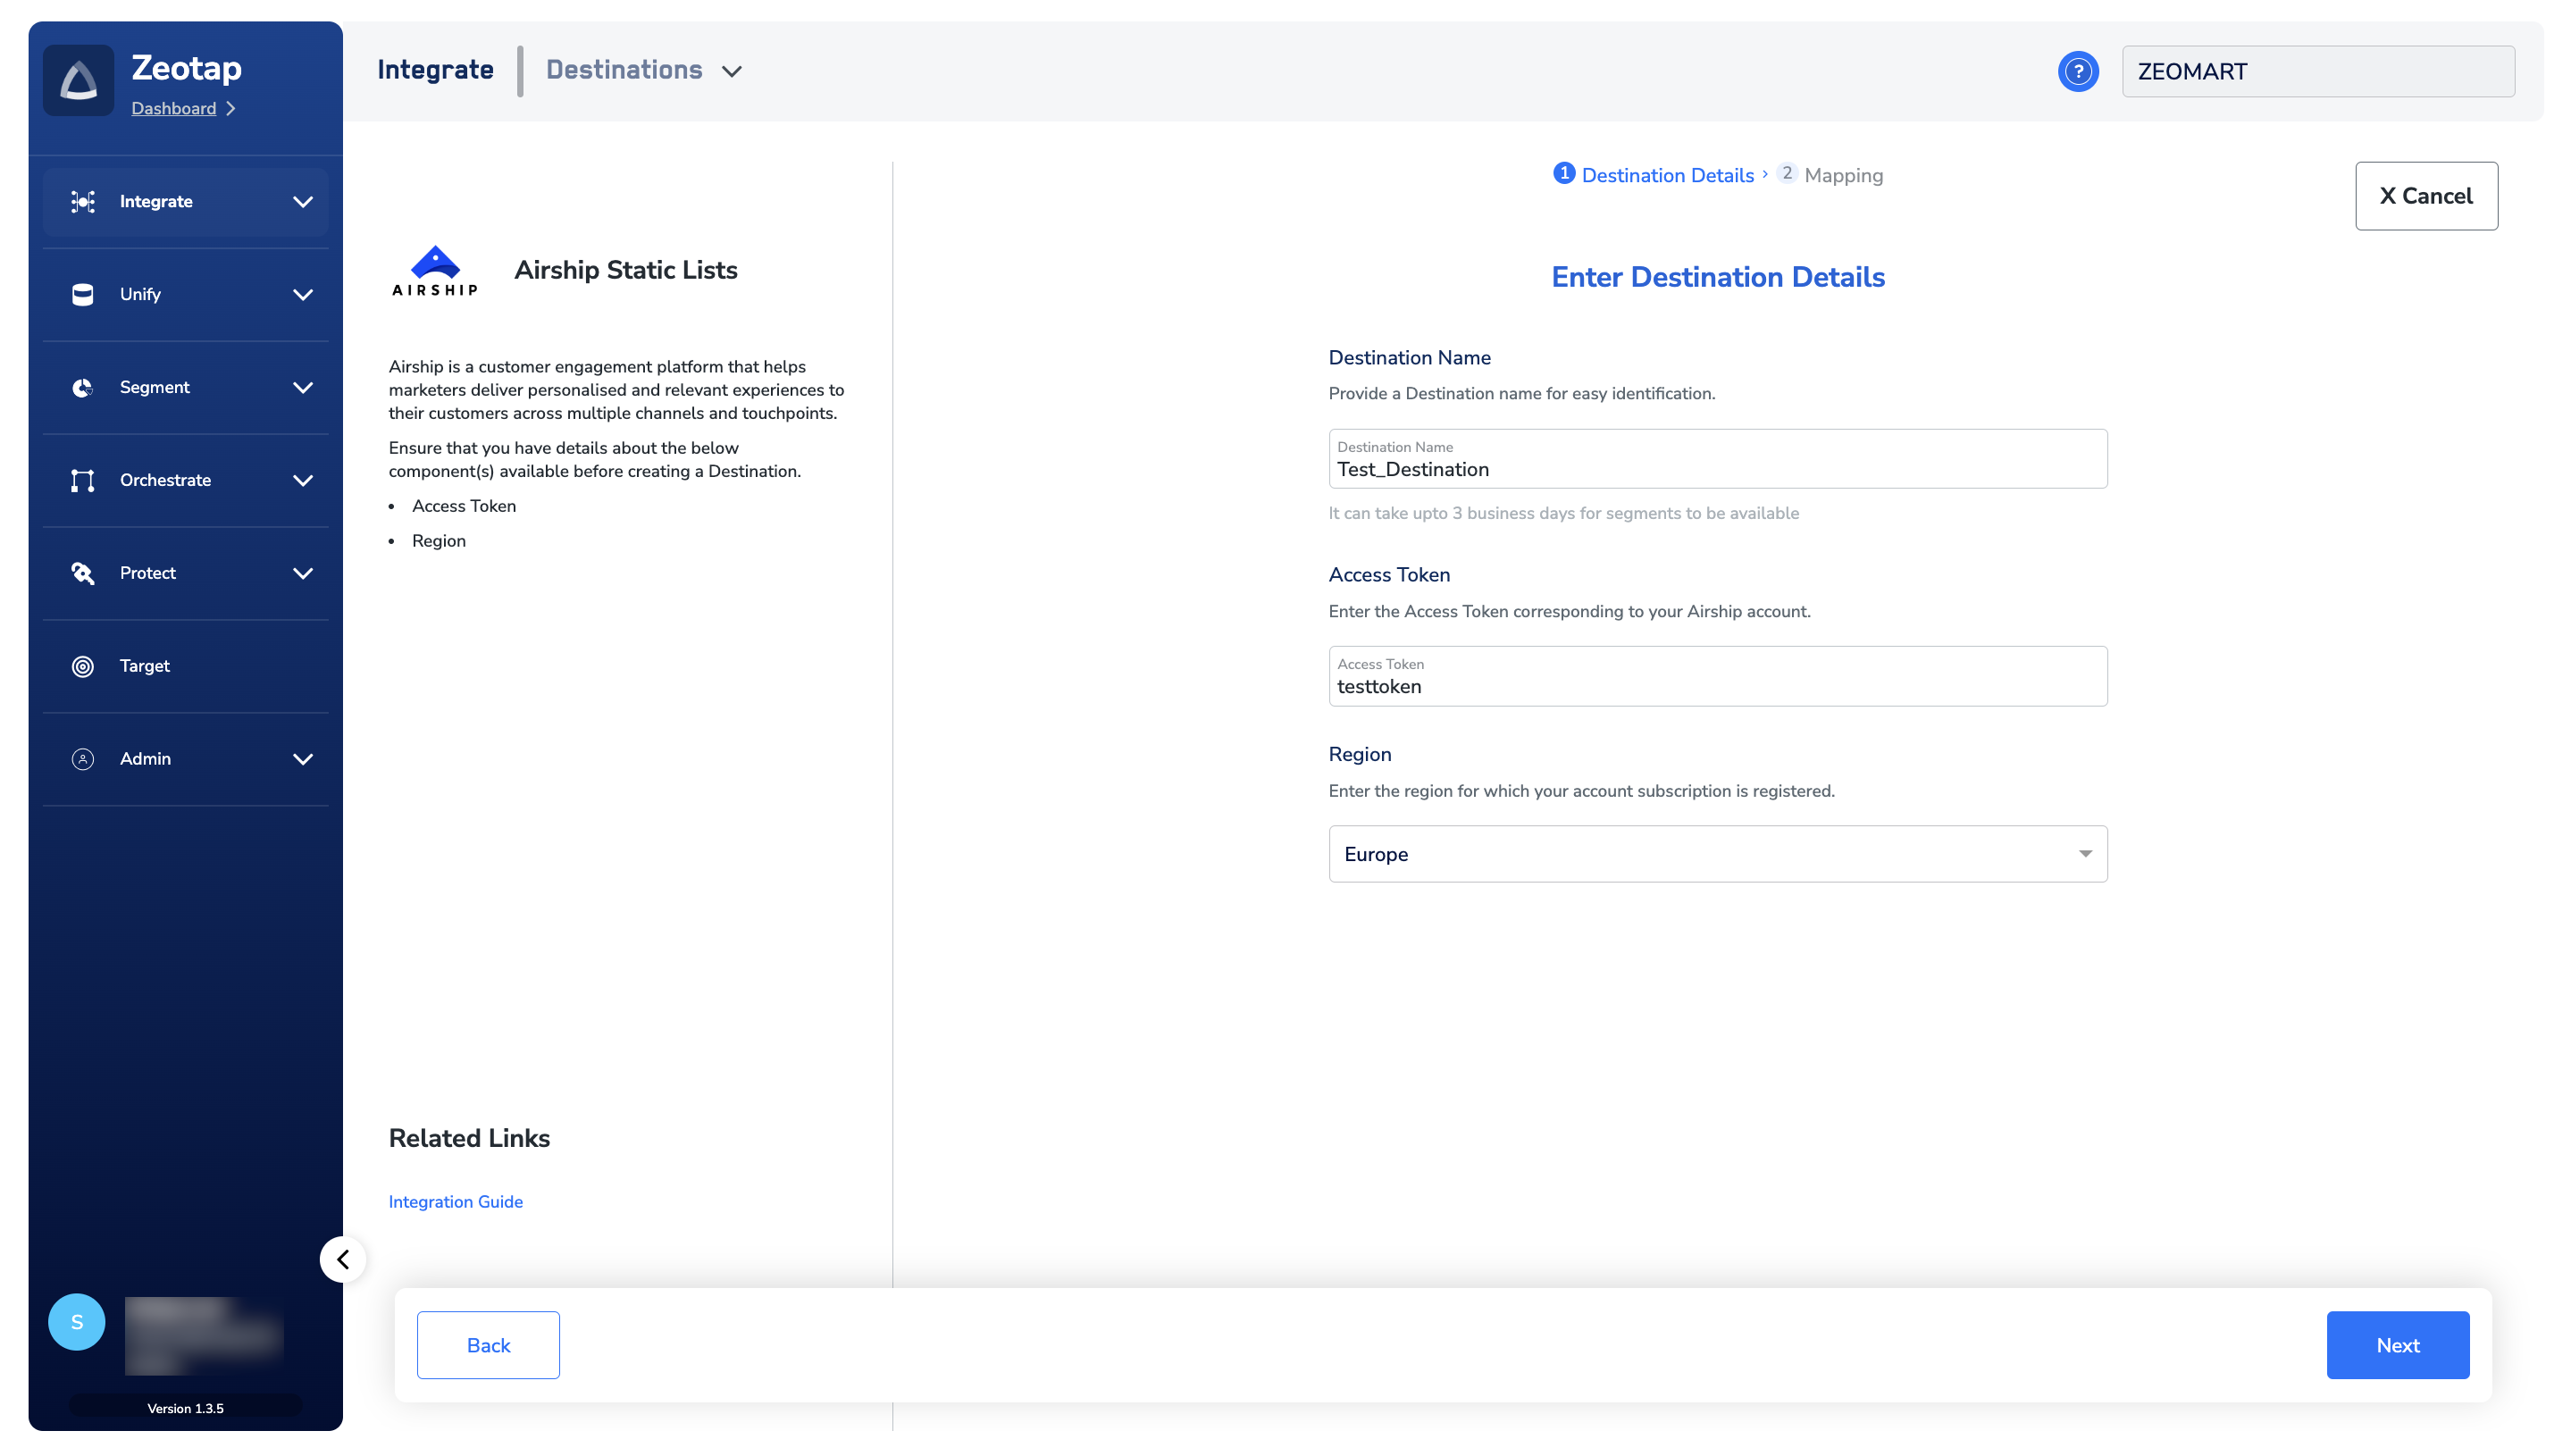The width and height of the screenshot is (2571, 1456).
Task: Expand the Unify menu chevron
Action: (x=303, y=294)
